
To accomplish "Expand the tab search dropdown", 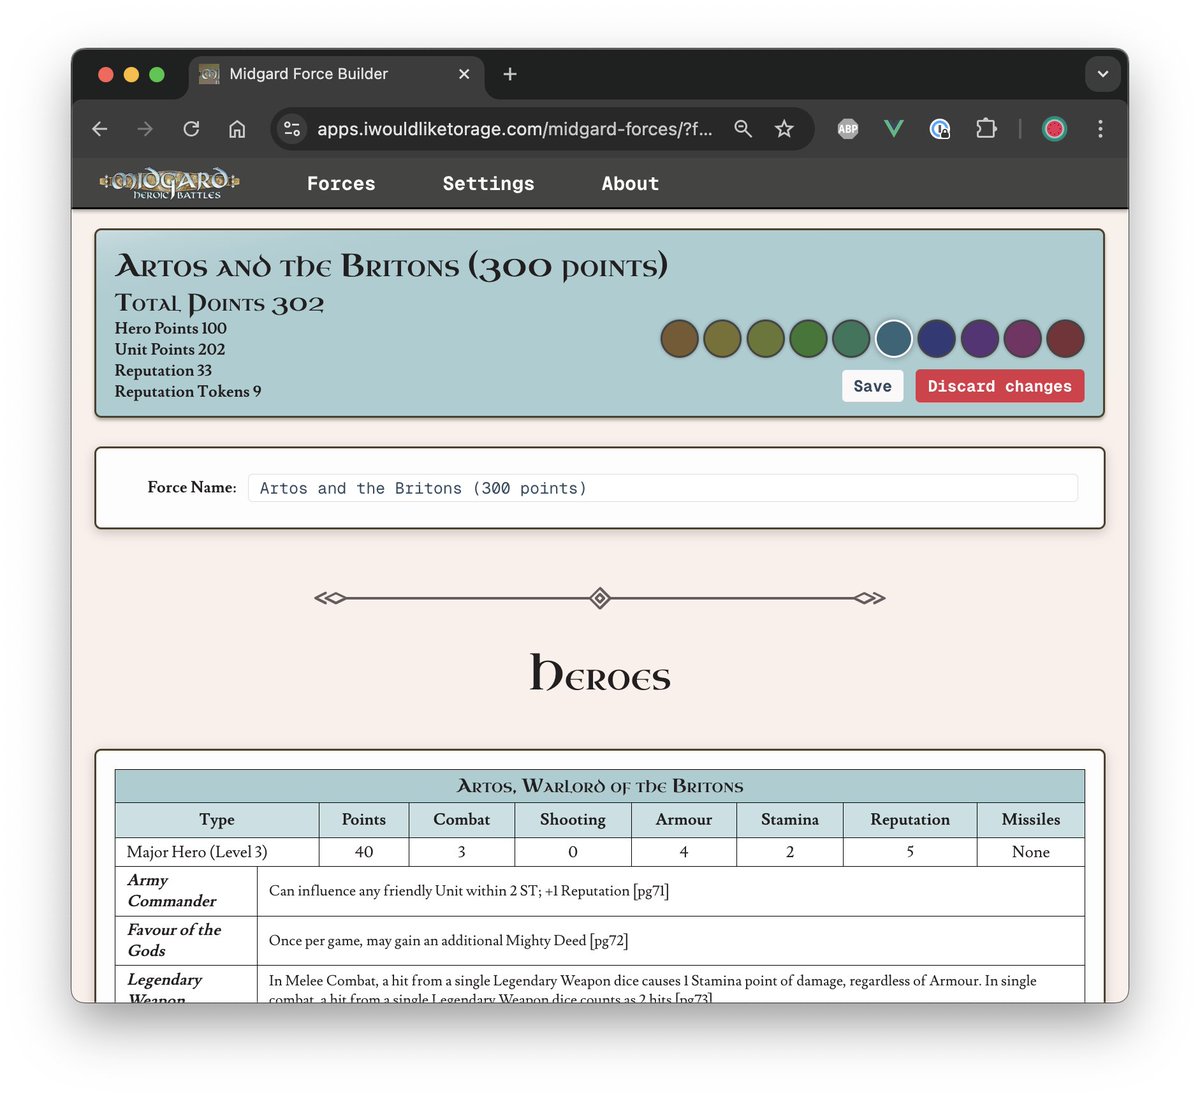I will tap(1102, 74).
